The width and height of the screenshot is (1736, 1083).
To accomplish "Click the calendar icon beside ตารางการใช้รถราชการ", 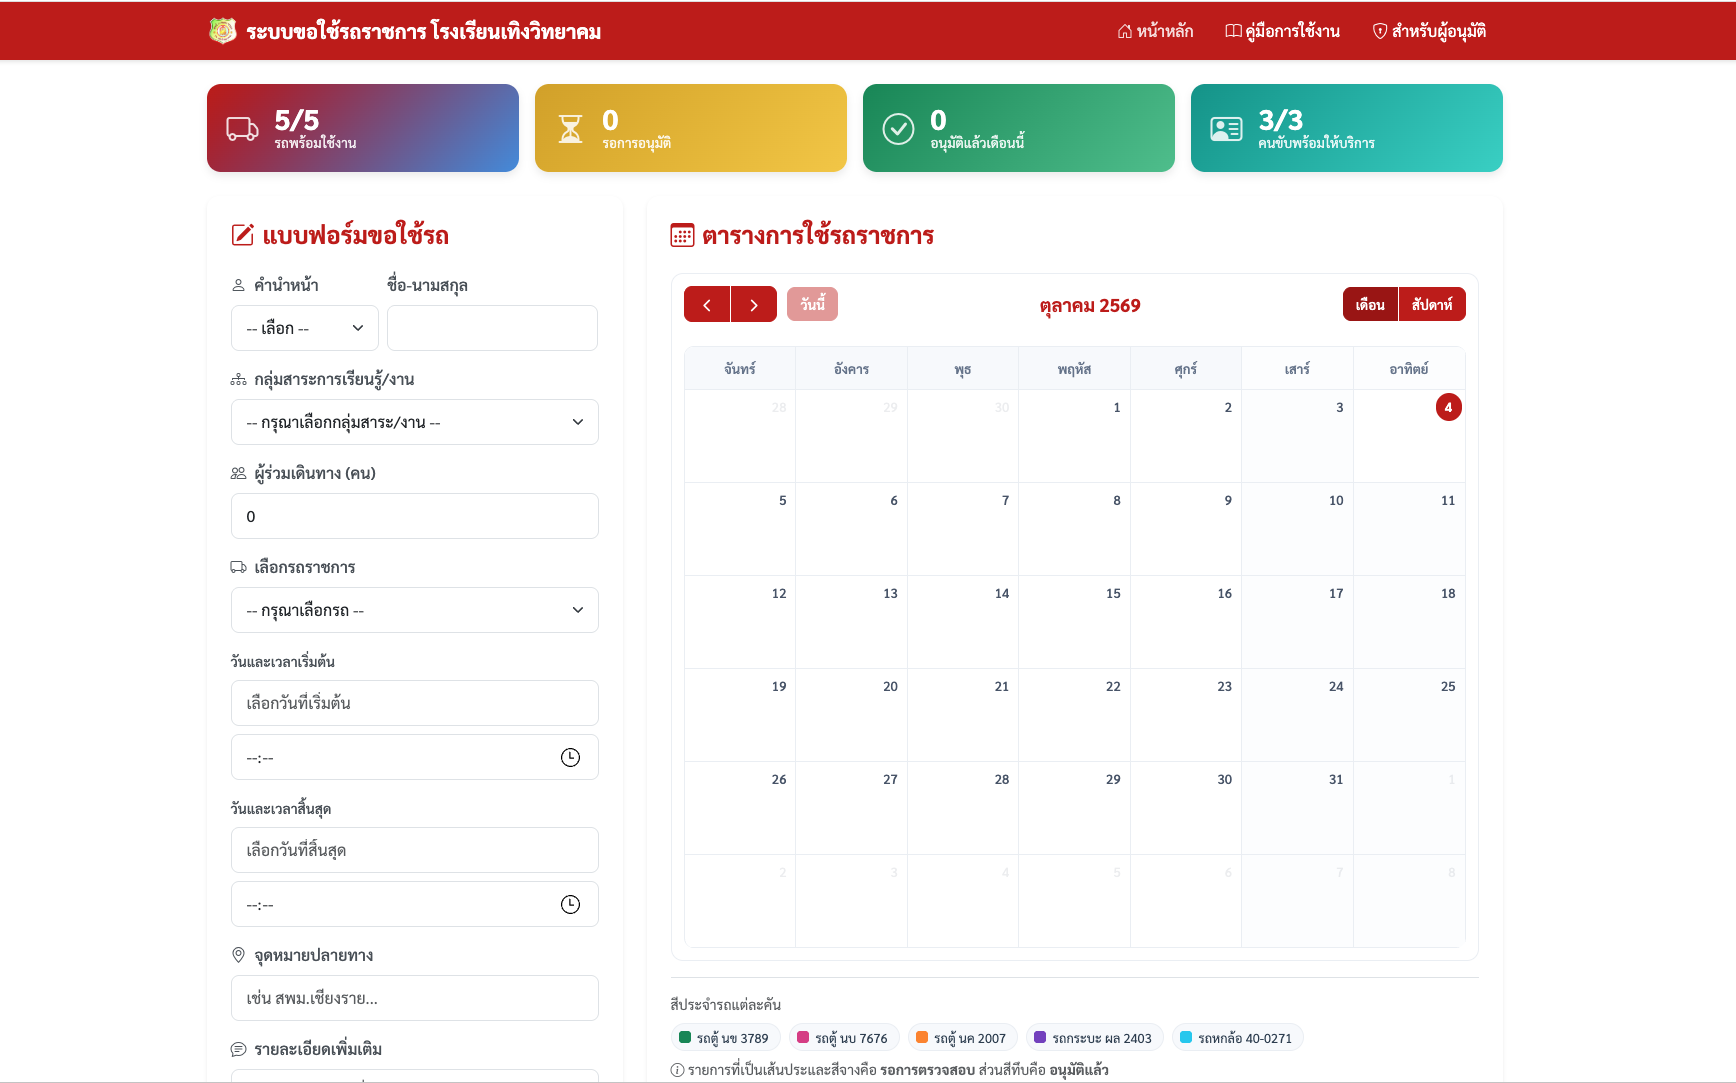I will tap(682, 235).
